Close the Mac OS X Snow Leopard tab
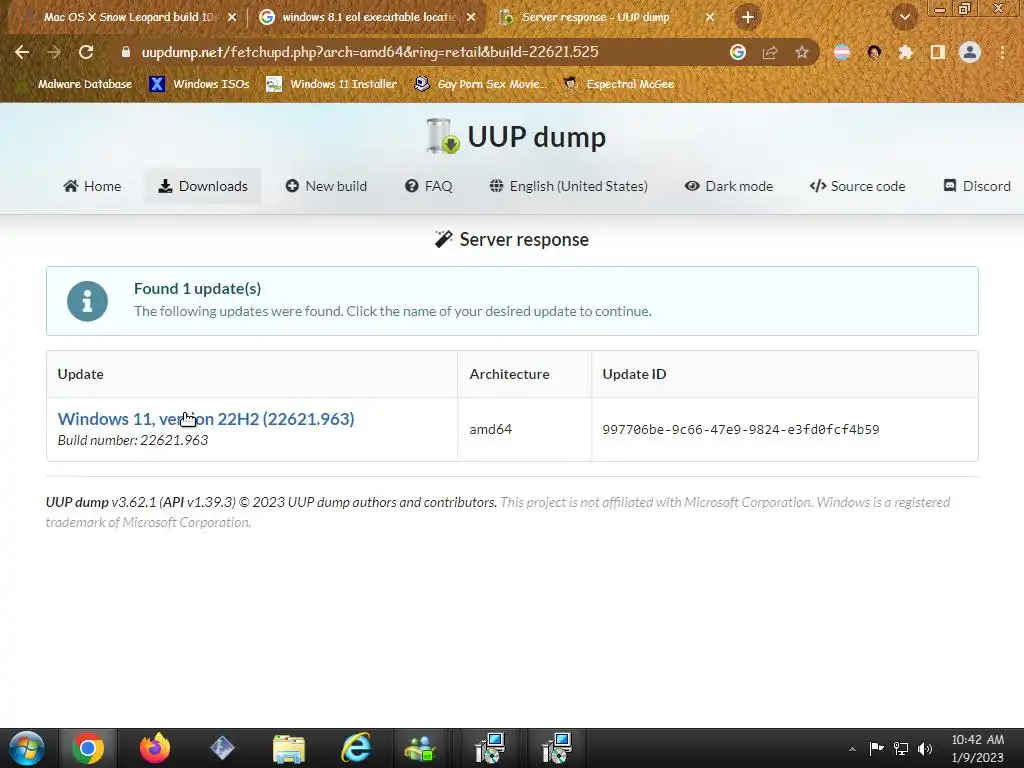Viewport: 1024px width, 768px height. (x=231, y=17)
